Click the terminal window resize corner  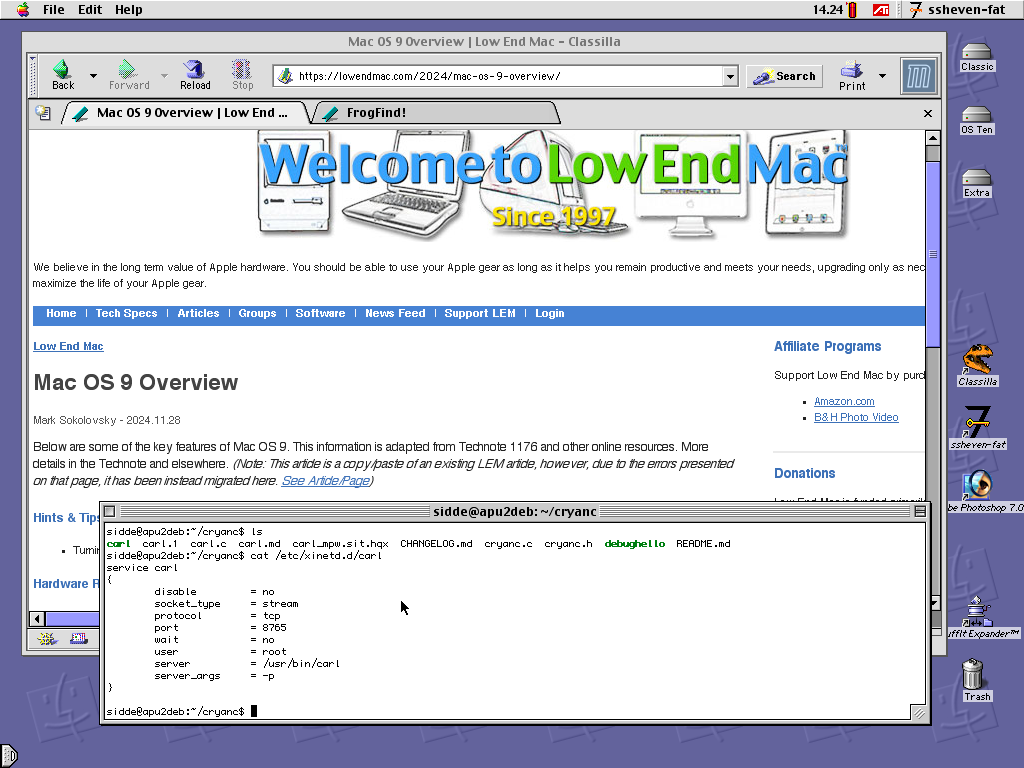[x=919, y=712]
